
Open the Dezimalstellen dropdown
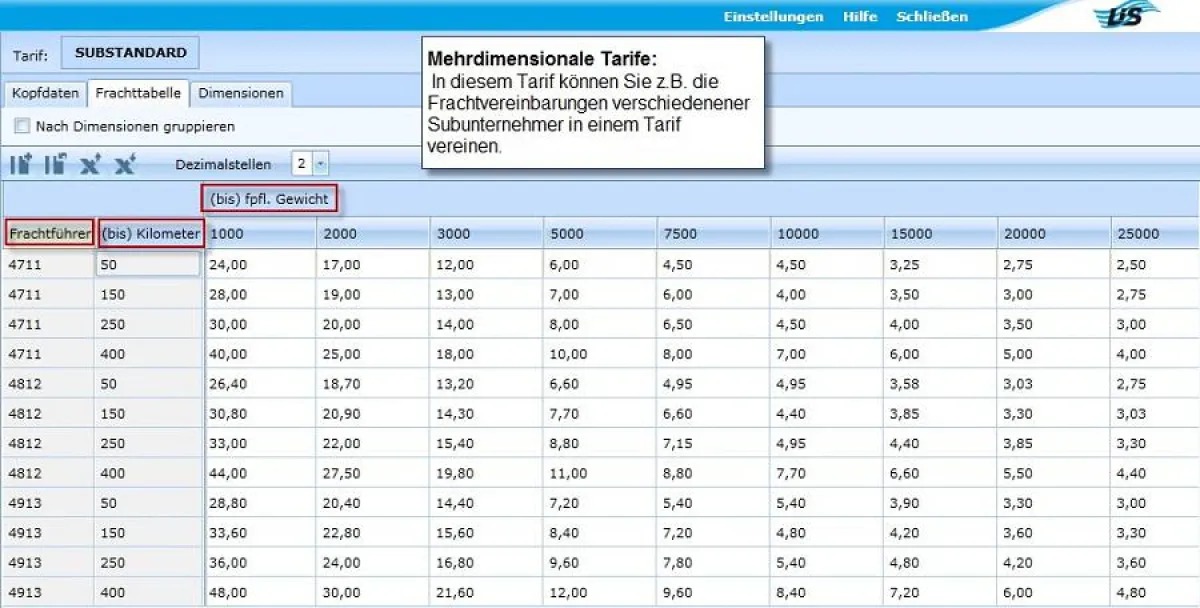pyautogui.click(x=318, y=163)
